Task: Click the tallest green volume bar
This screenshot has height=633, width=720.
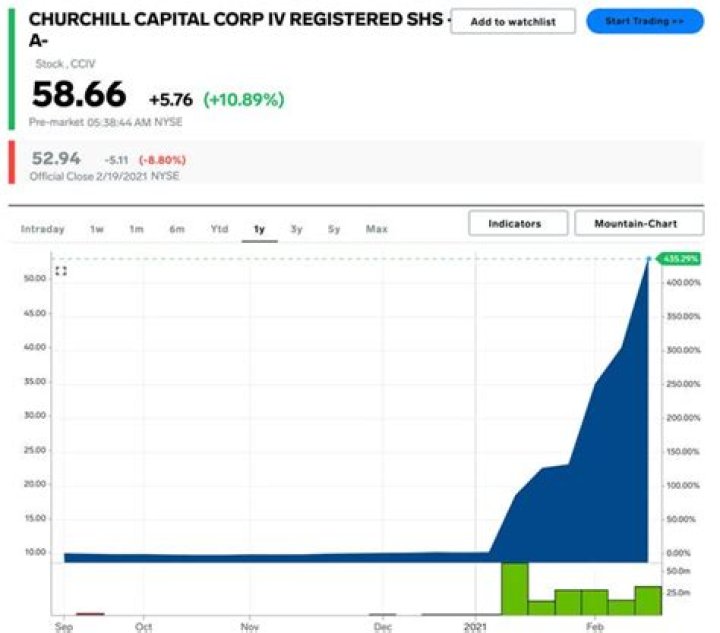Action: pos(515,588)
